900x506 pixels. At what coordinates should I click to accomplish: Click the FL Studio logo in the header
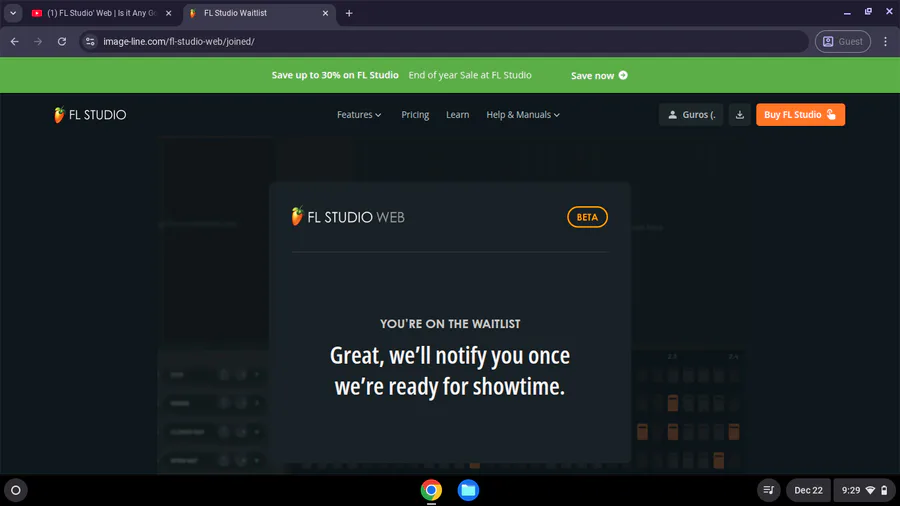pyautogui.click(x=90, y=115)
